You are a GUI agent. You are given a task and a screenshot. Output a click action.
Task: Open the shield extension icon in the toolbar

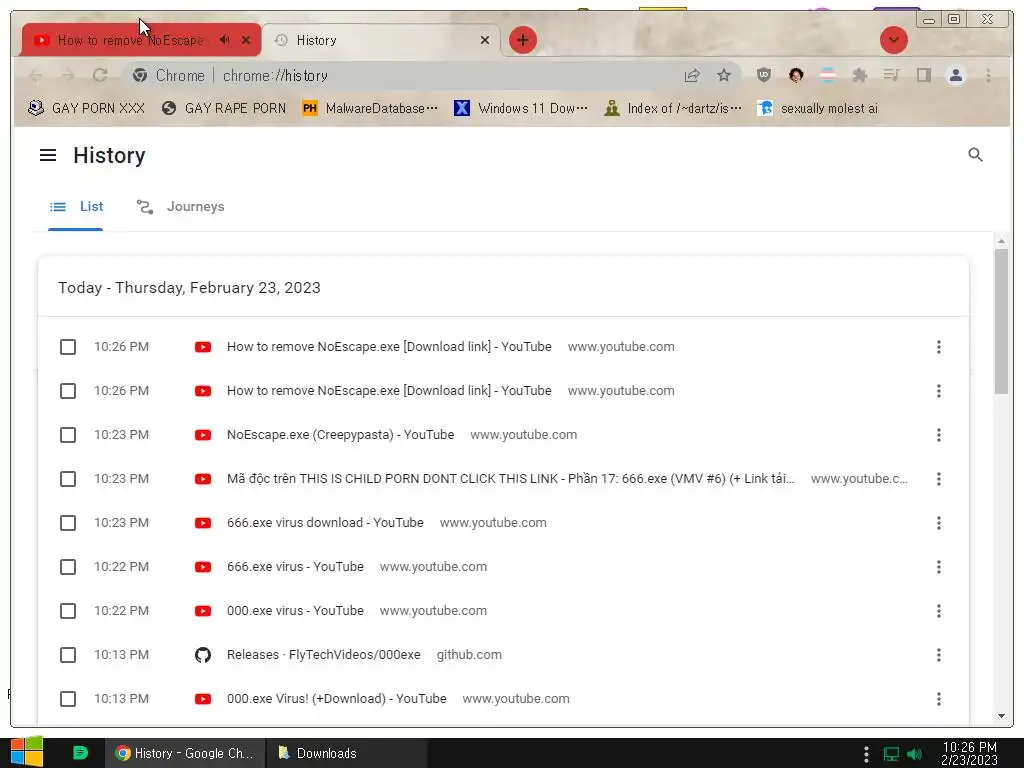tap(763, 75)
